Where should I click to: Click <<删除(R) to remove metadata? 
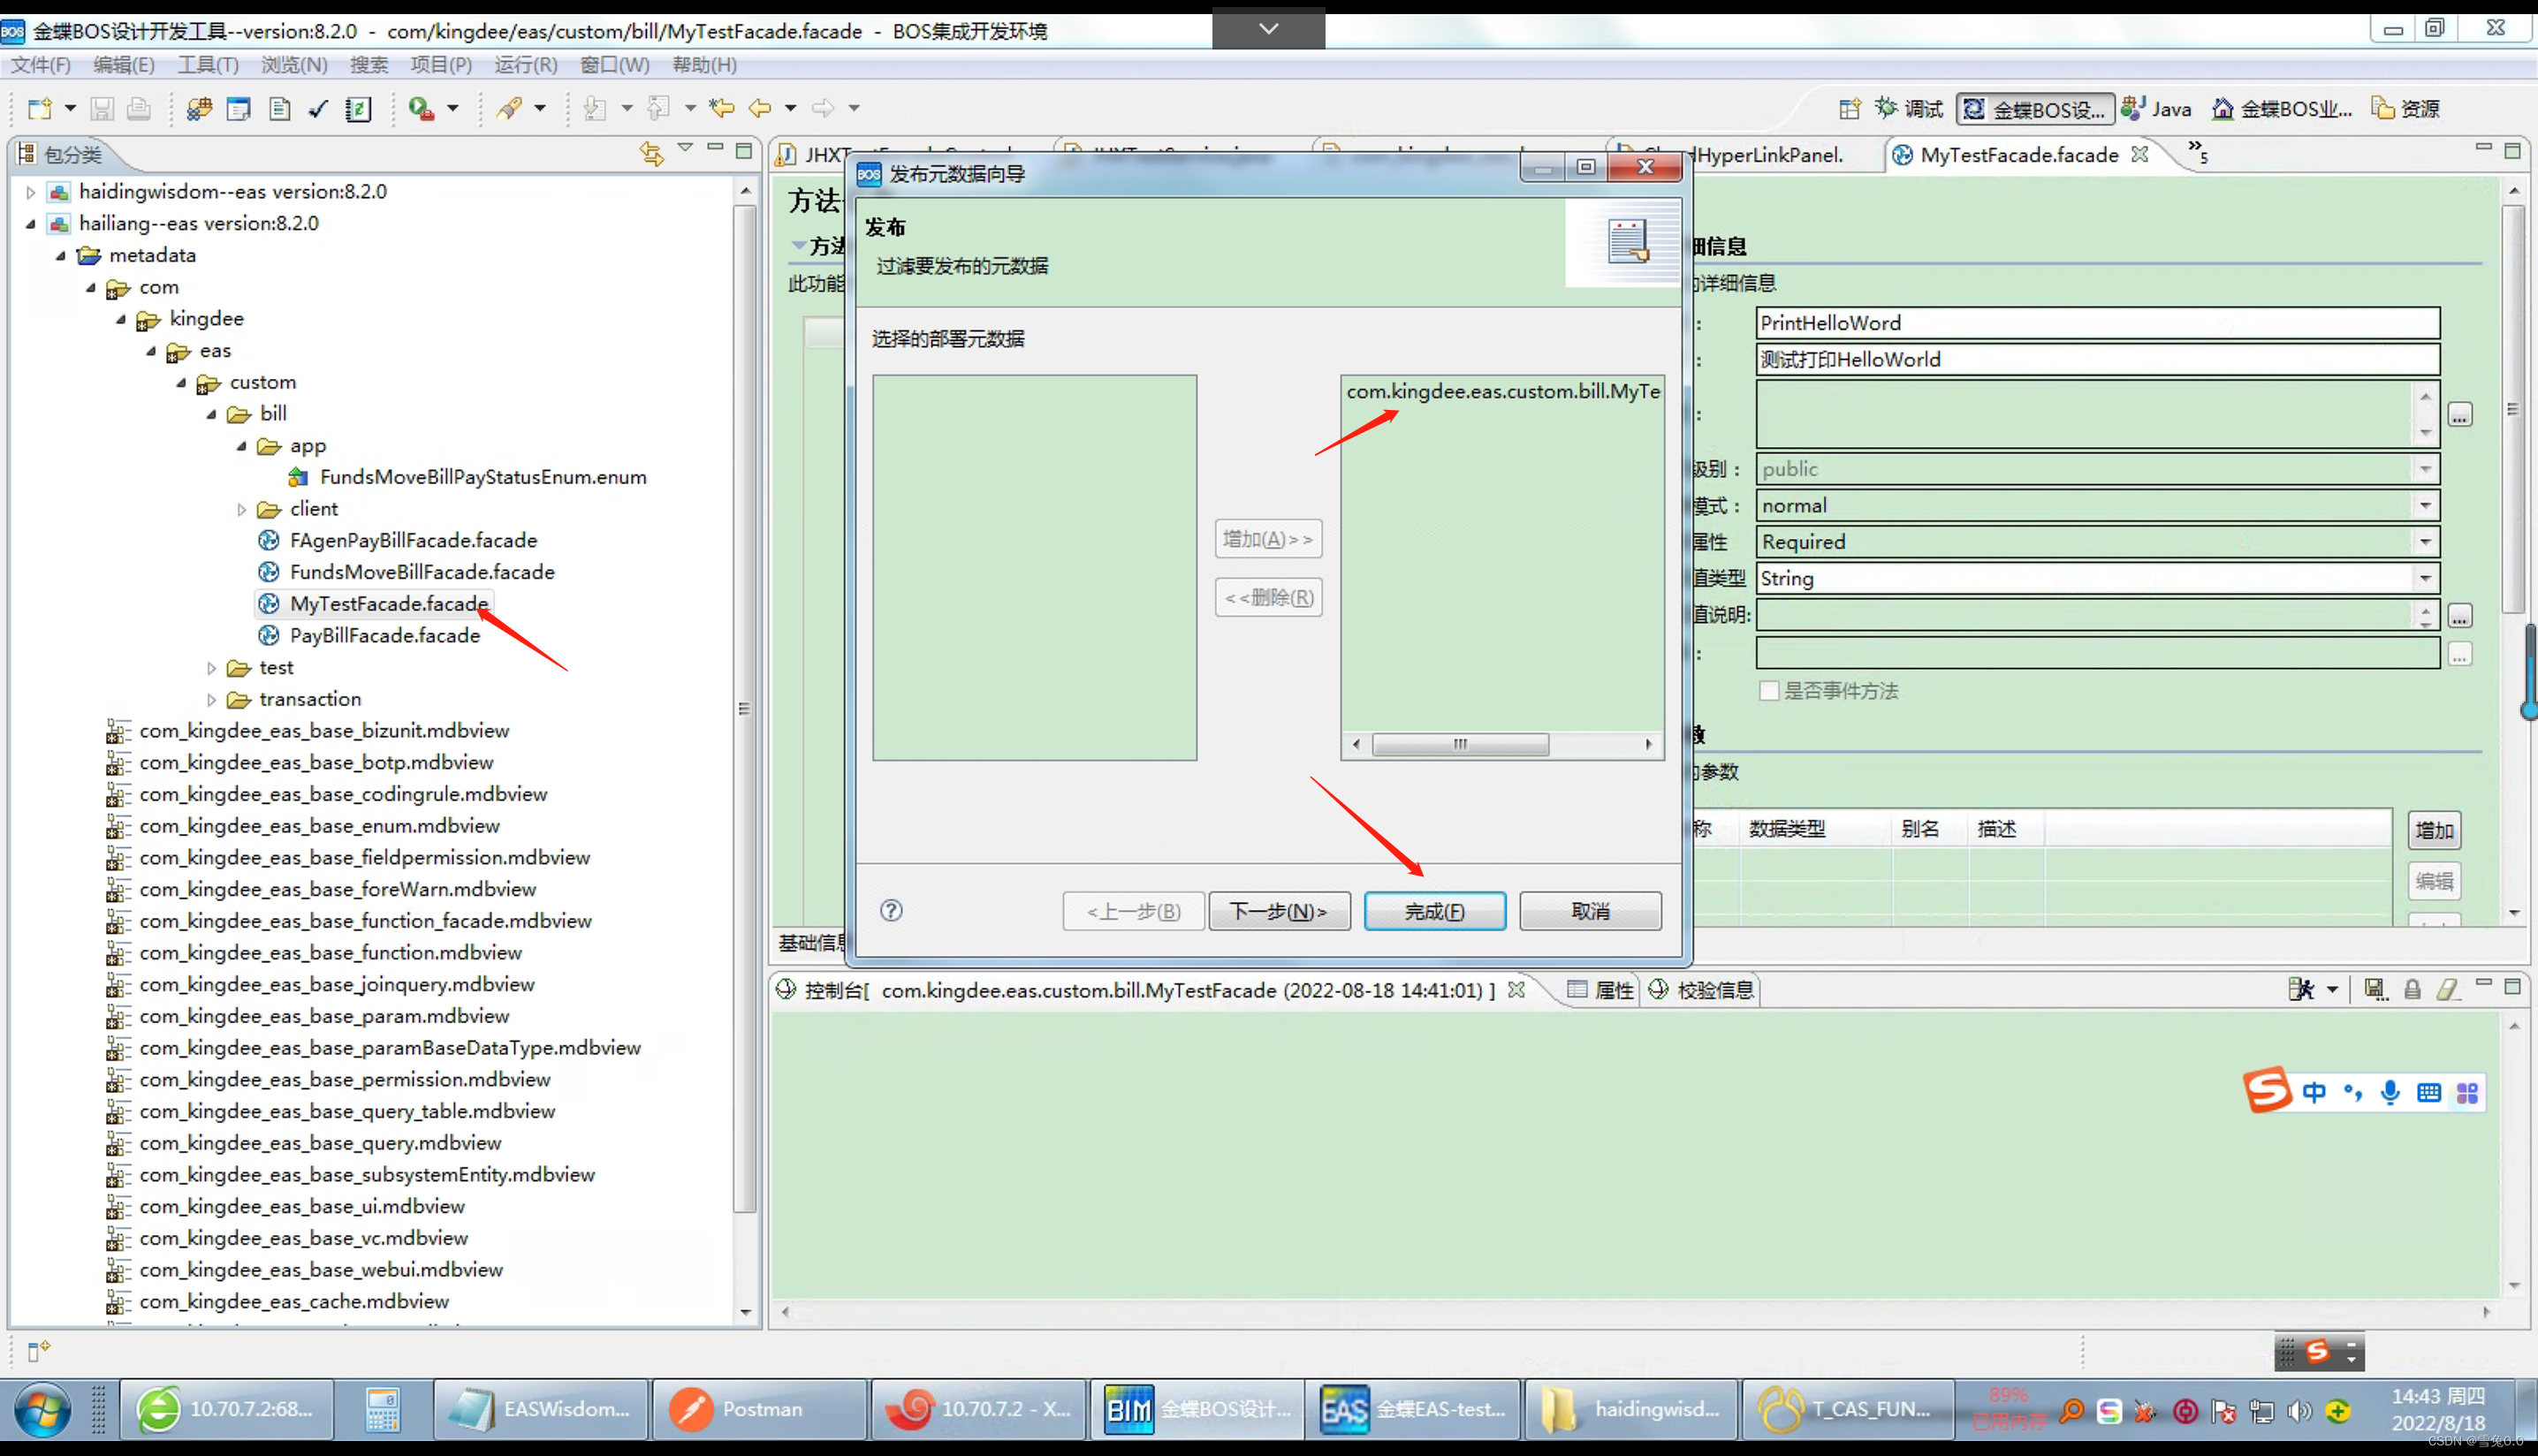point(1269,596)
